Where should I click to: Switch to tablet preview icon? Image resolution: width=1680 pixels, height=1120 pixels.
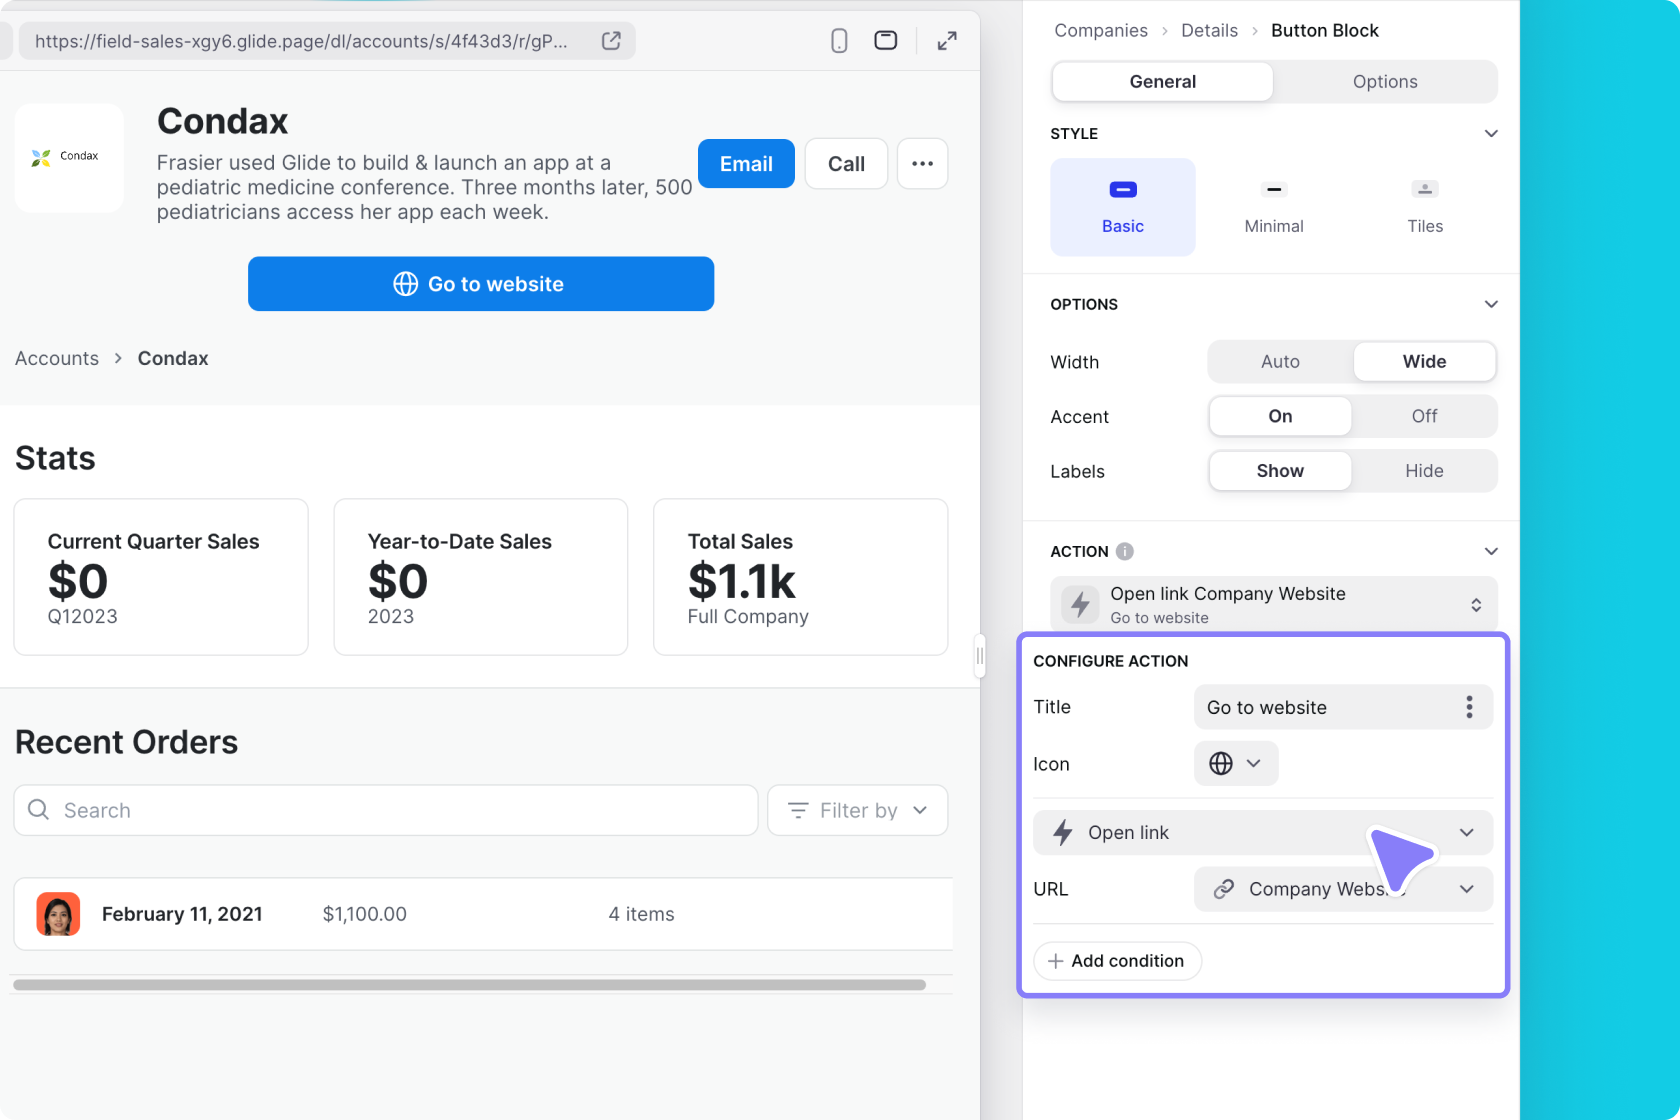pyautogui.click(x=885, y=41)
